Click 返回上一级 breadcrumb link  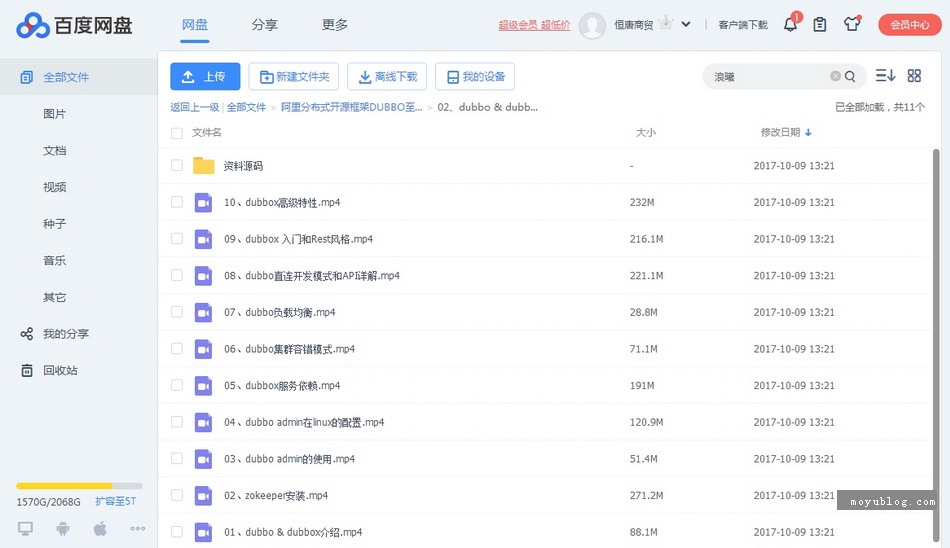coord(194,107)
